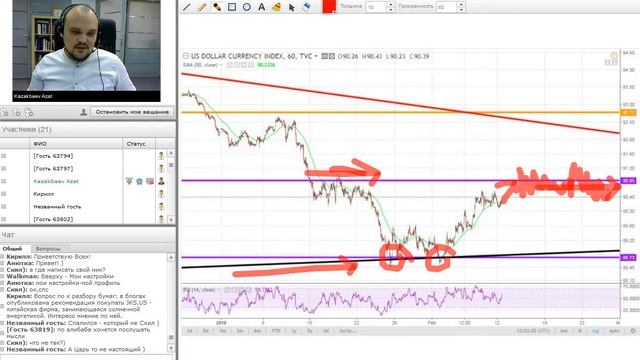Click the Kazakbaev Azat webcam video
This screenshot has height=360, width=640.
(86, 51)
